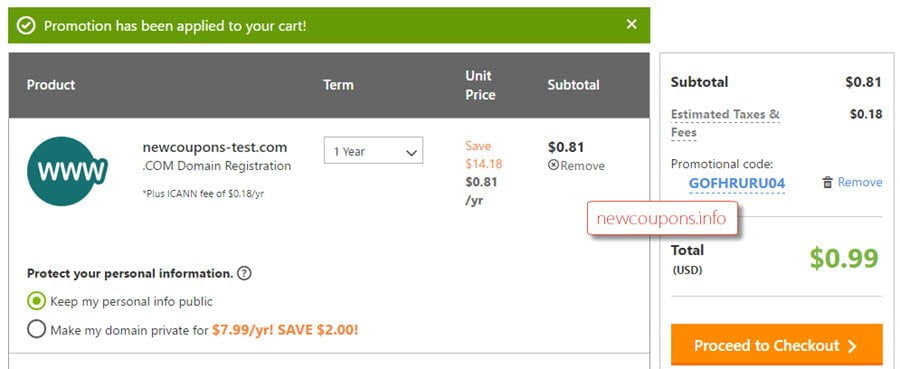
Task: Click the circled X remove icon in cart
Action: point(553,165)
